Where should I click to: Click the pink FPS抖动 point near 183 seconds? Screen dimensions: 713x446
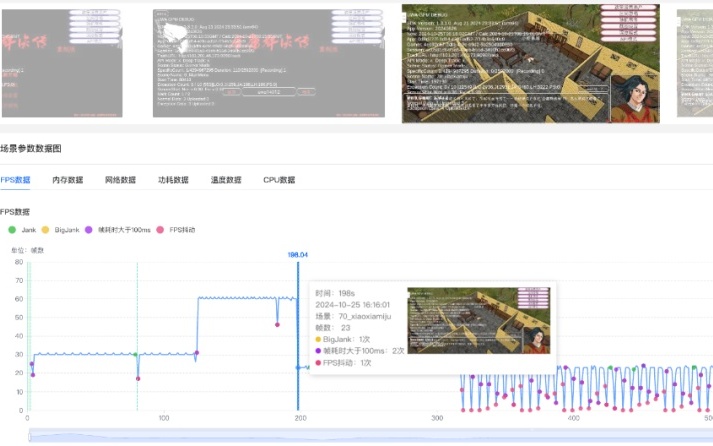(277, 325)
